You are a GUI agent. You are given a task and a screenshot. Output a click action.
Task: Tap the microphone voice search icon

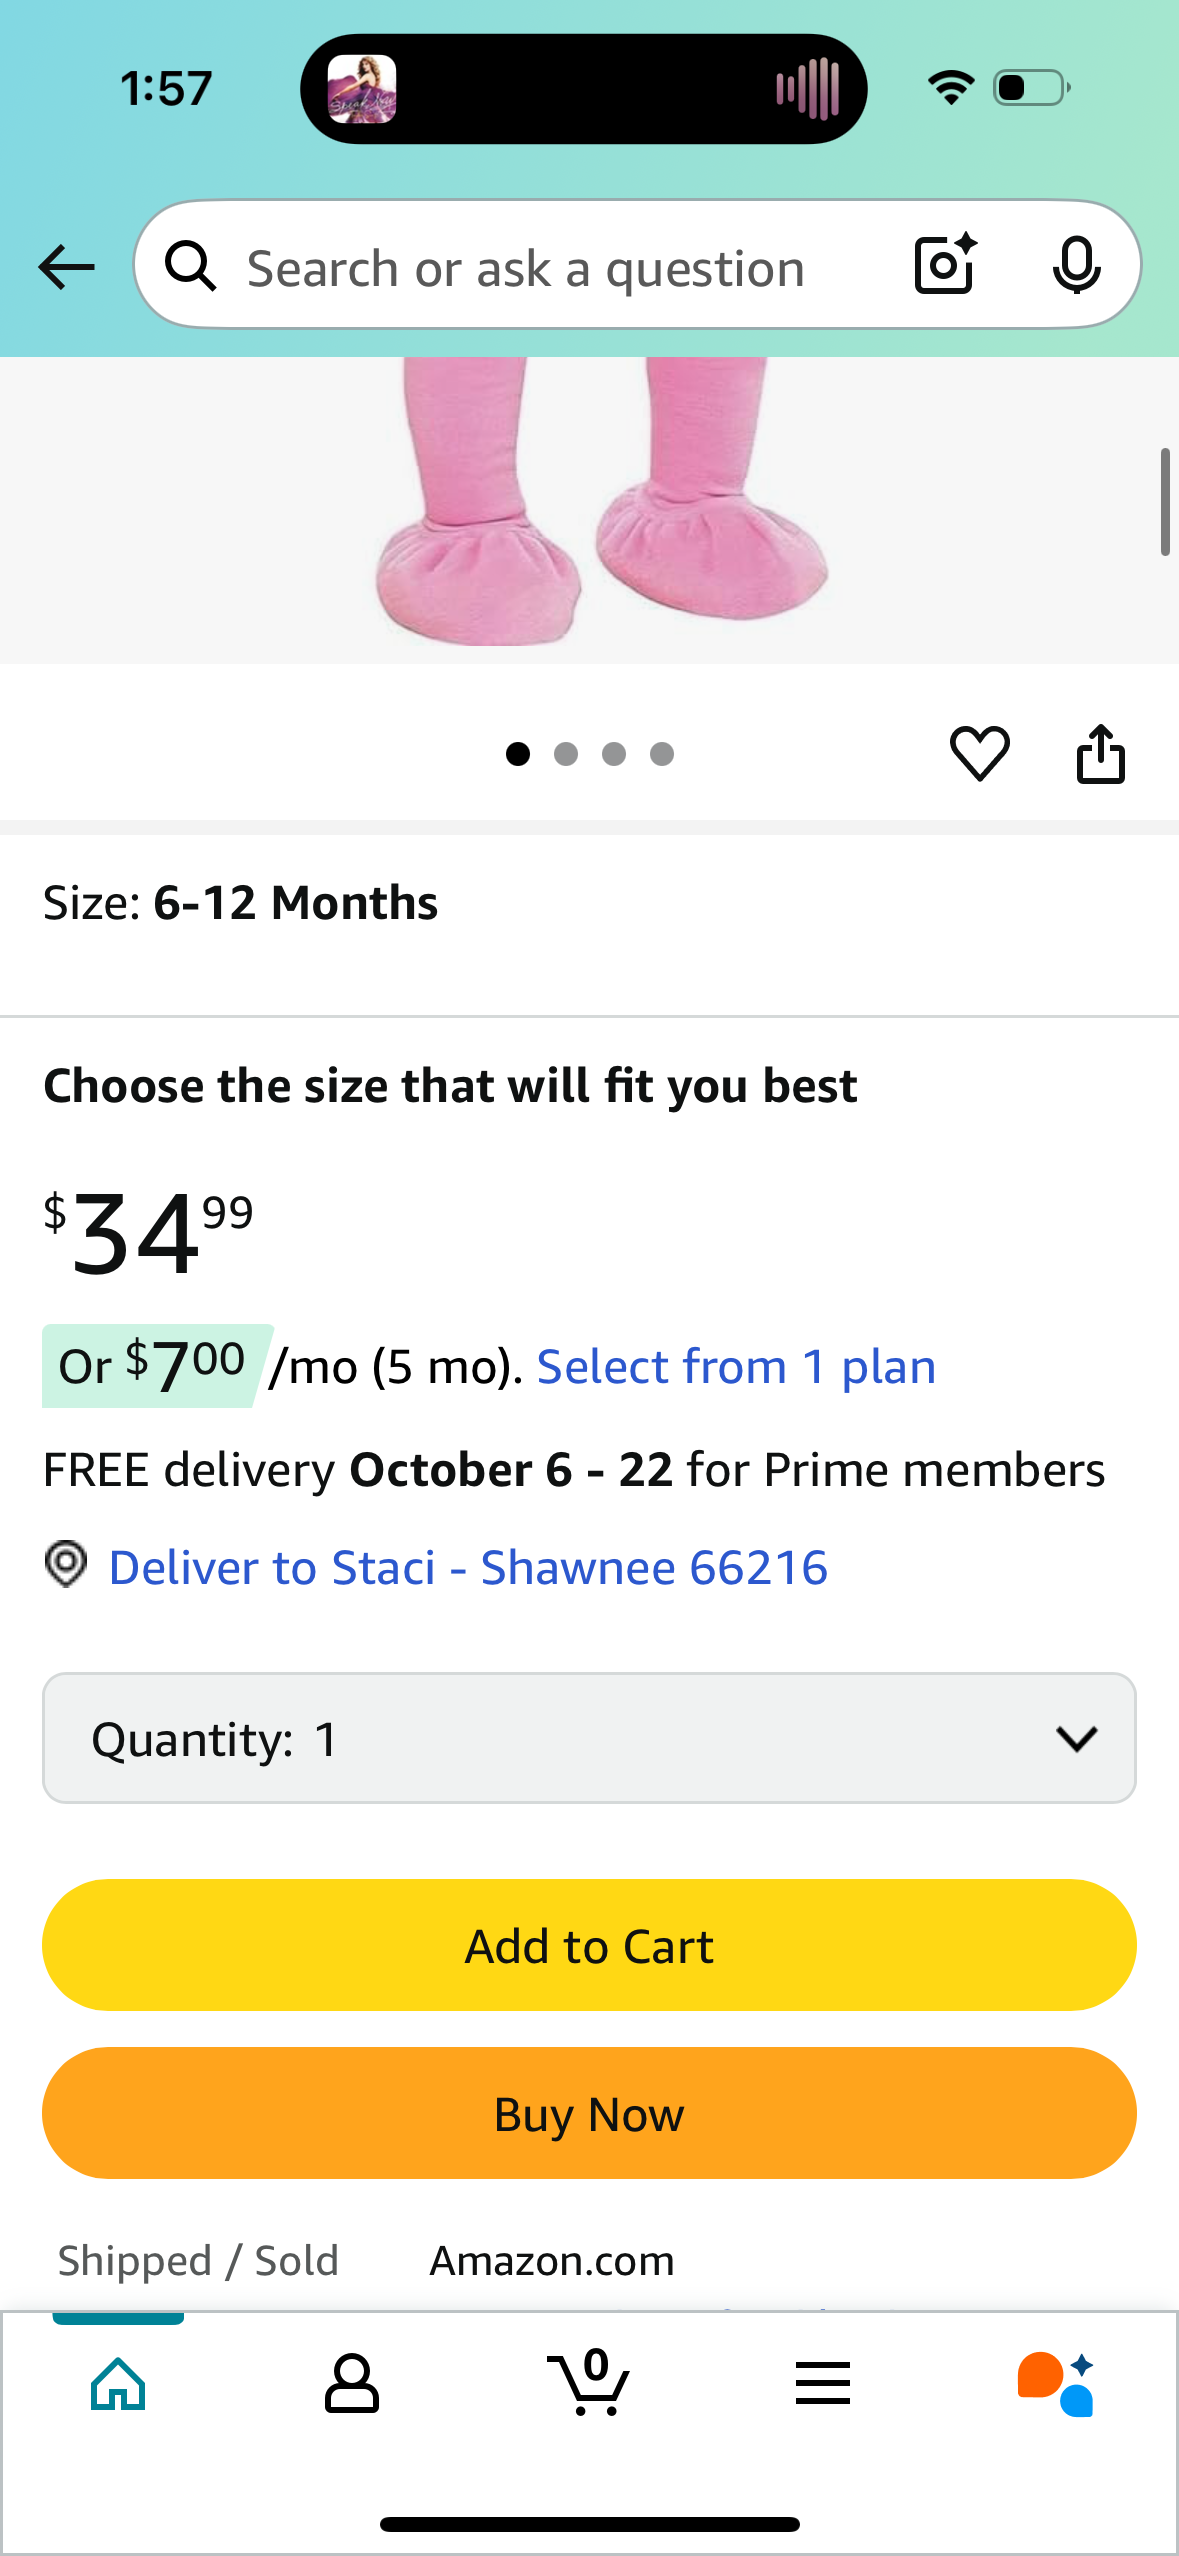(1076, 266)
